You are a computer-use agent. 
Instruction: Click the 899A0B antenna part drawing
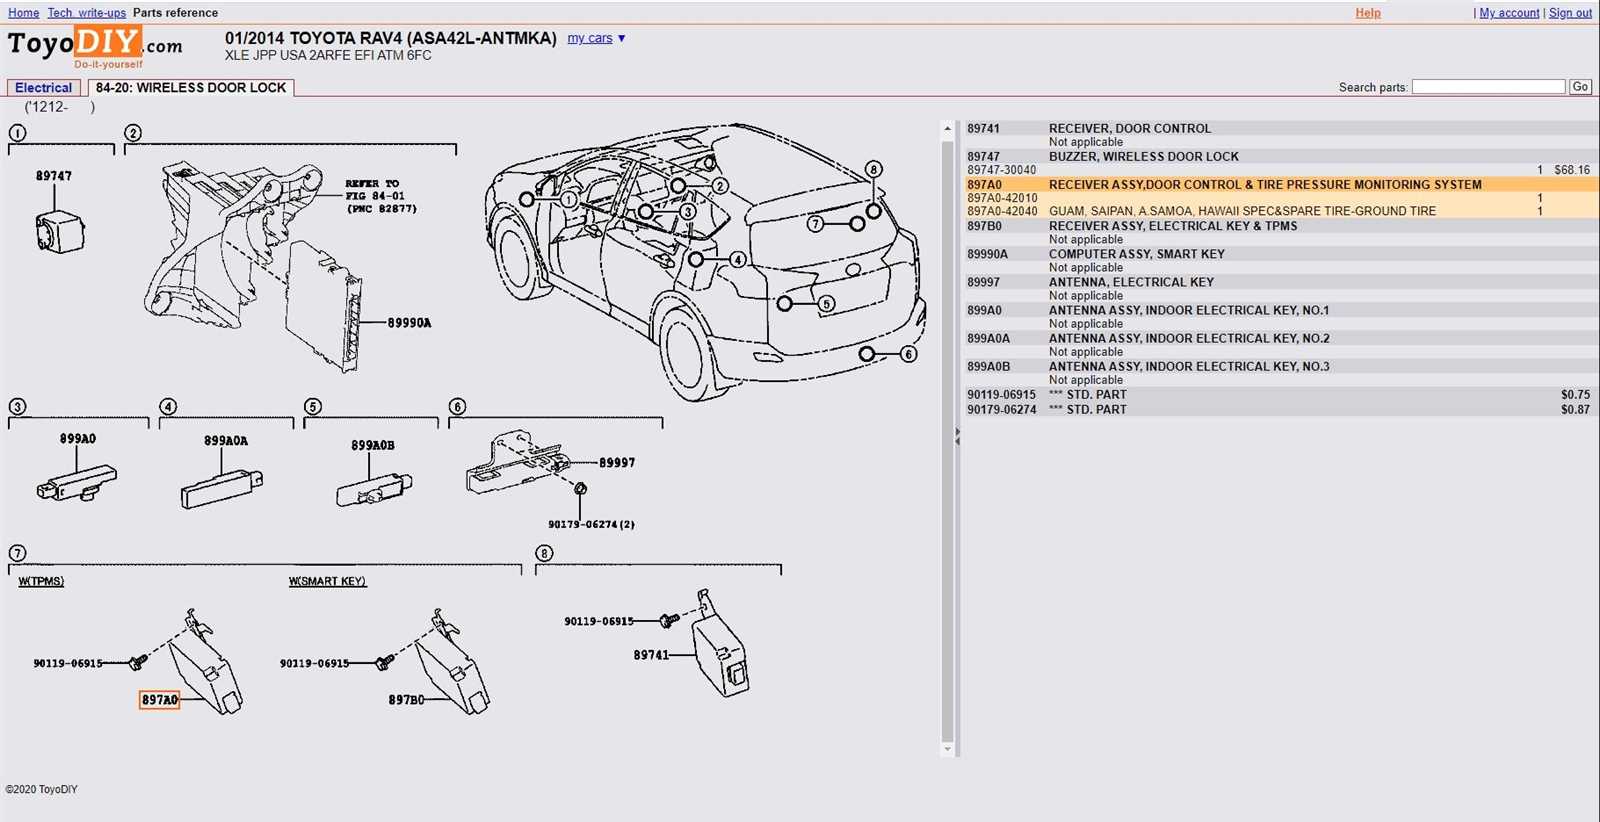tap(374, 489)
